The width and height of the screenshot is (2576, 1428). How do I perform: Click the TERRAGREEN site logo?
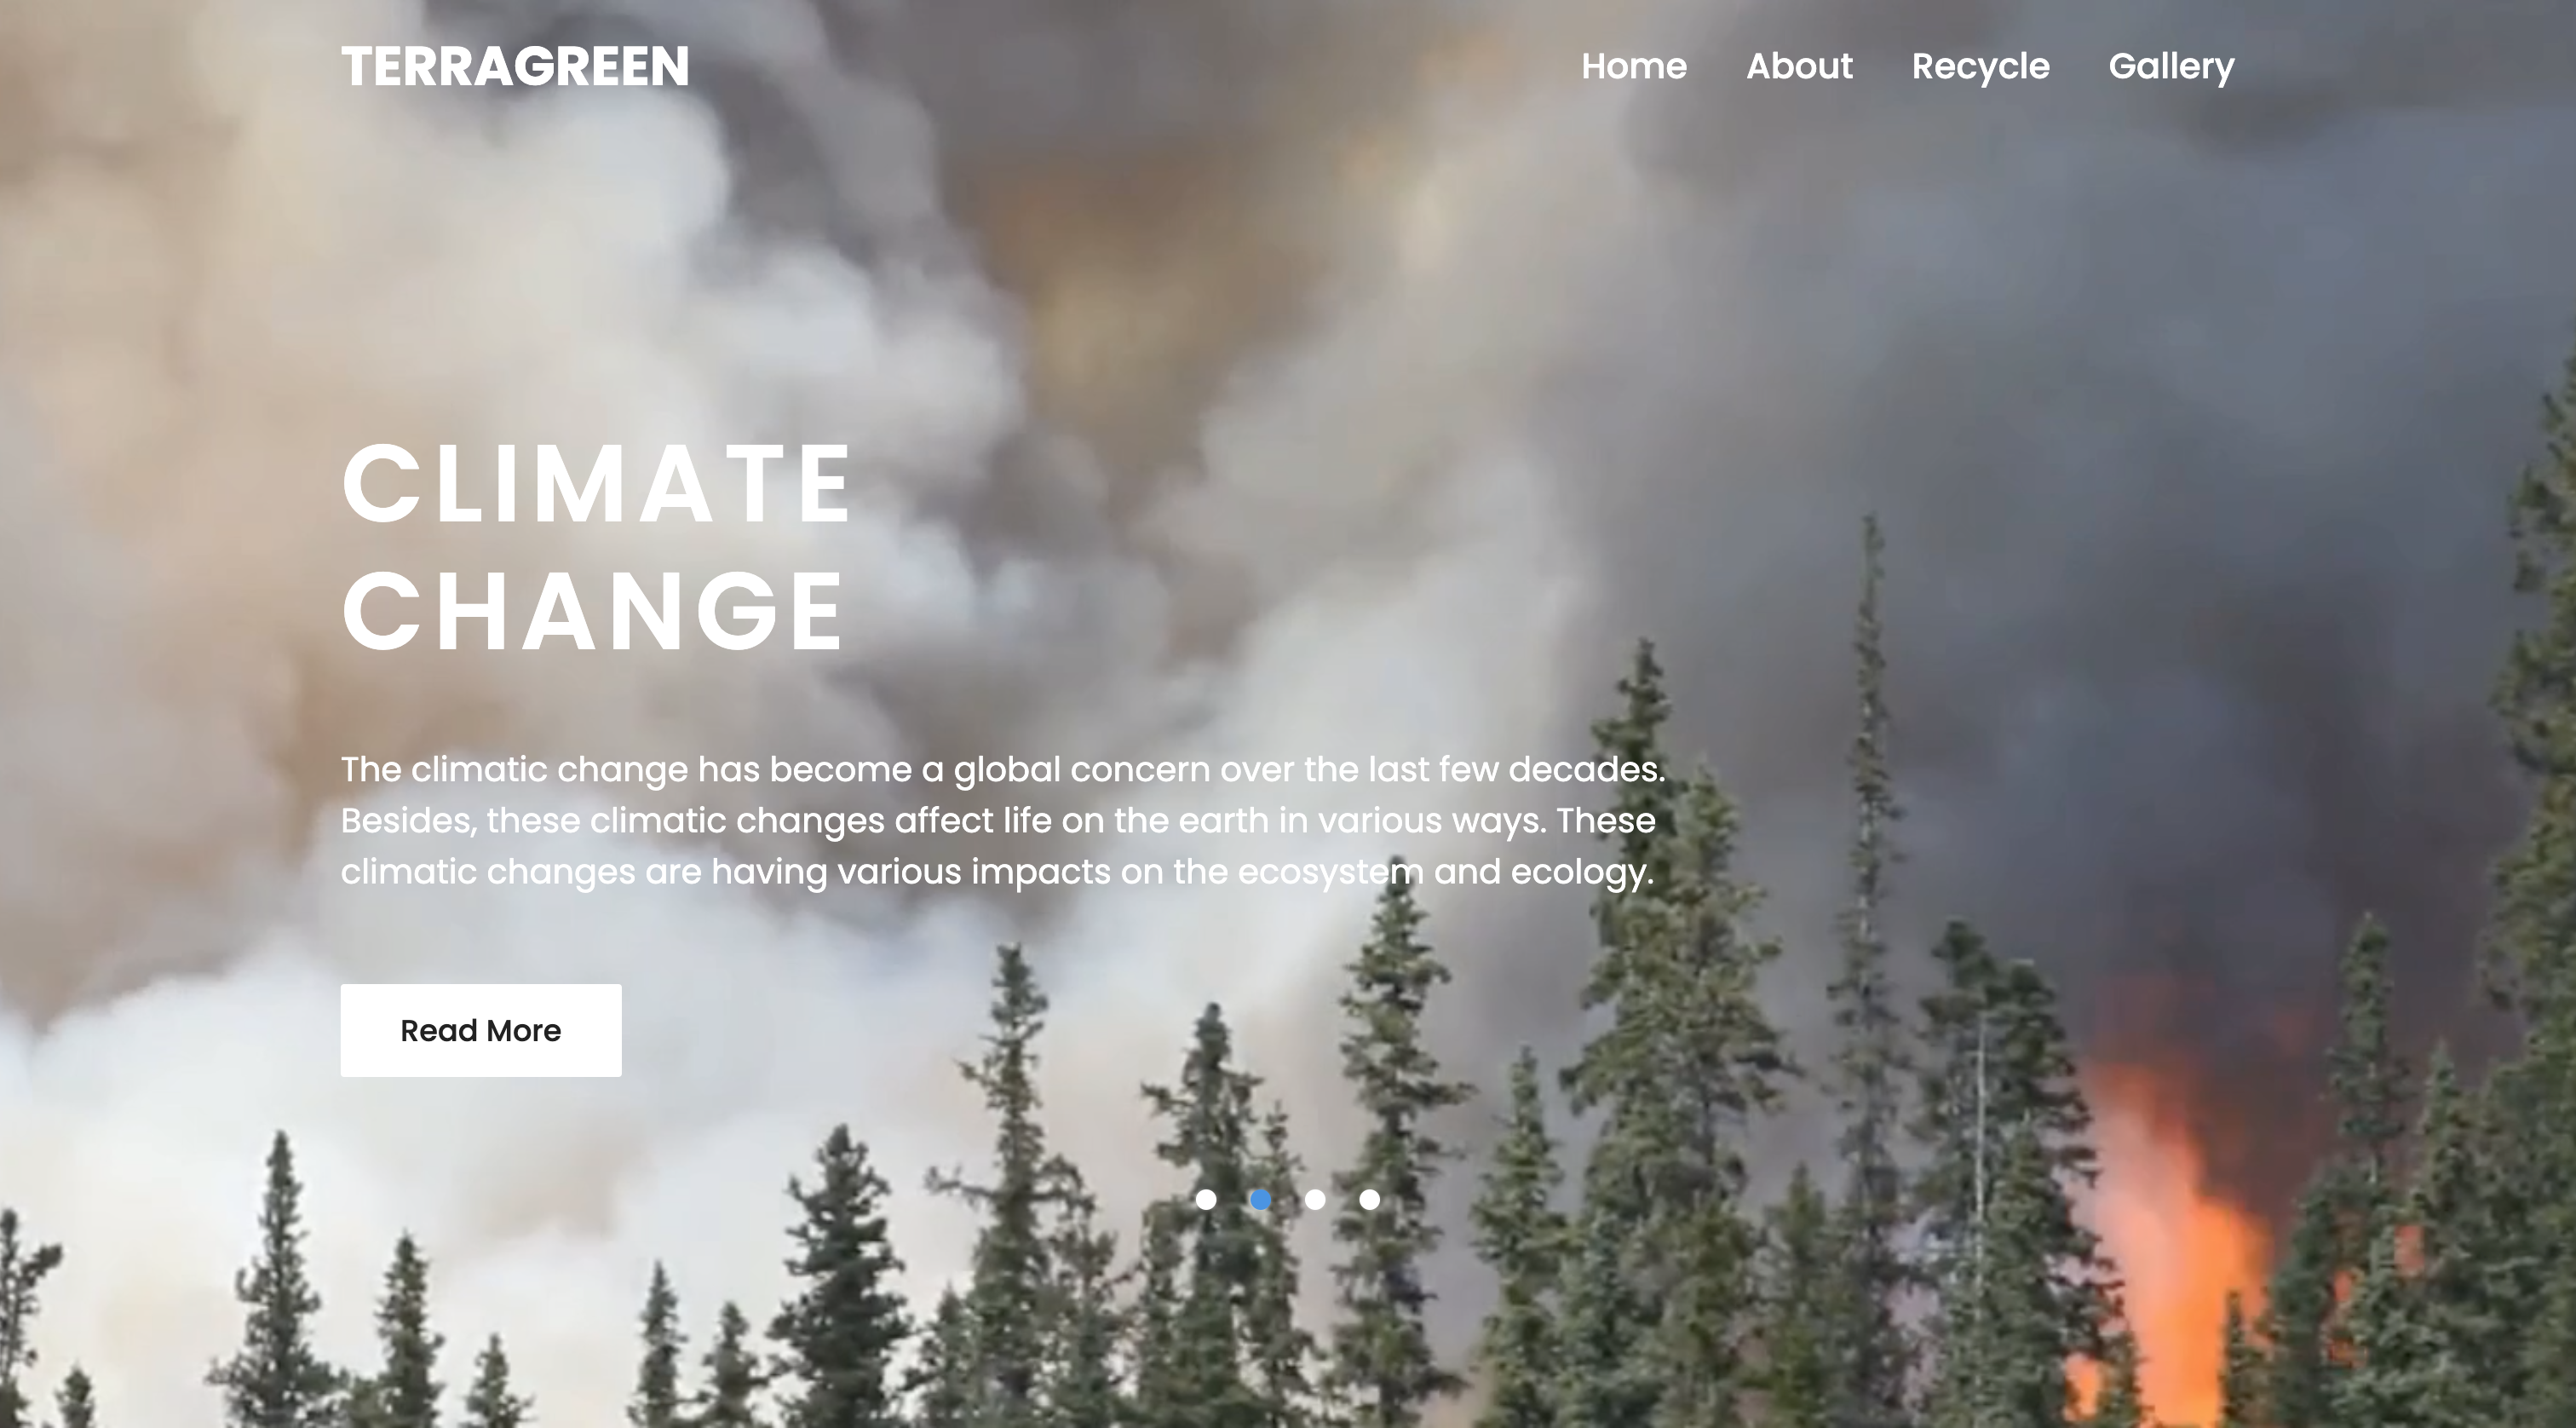tap(515, 66)
